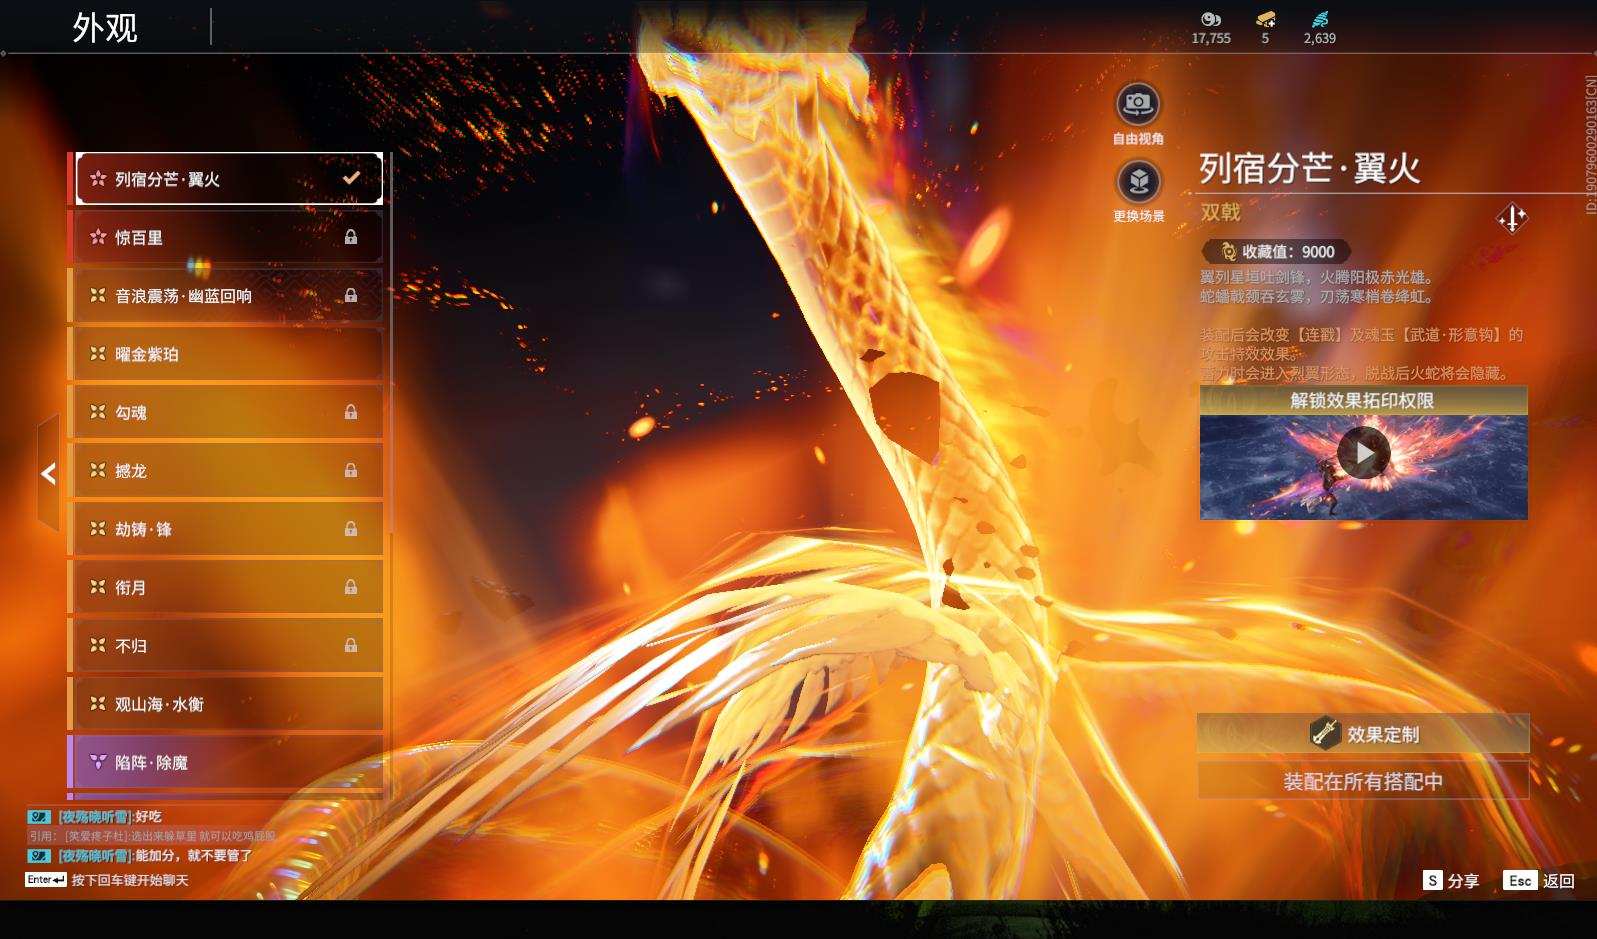The image size is (1597, 939).
Task: Click the rarity icon on 衔月
Action: [x=98, y=587]
